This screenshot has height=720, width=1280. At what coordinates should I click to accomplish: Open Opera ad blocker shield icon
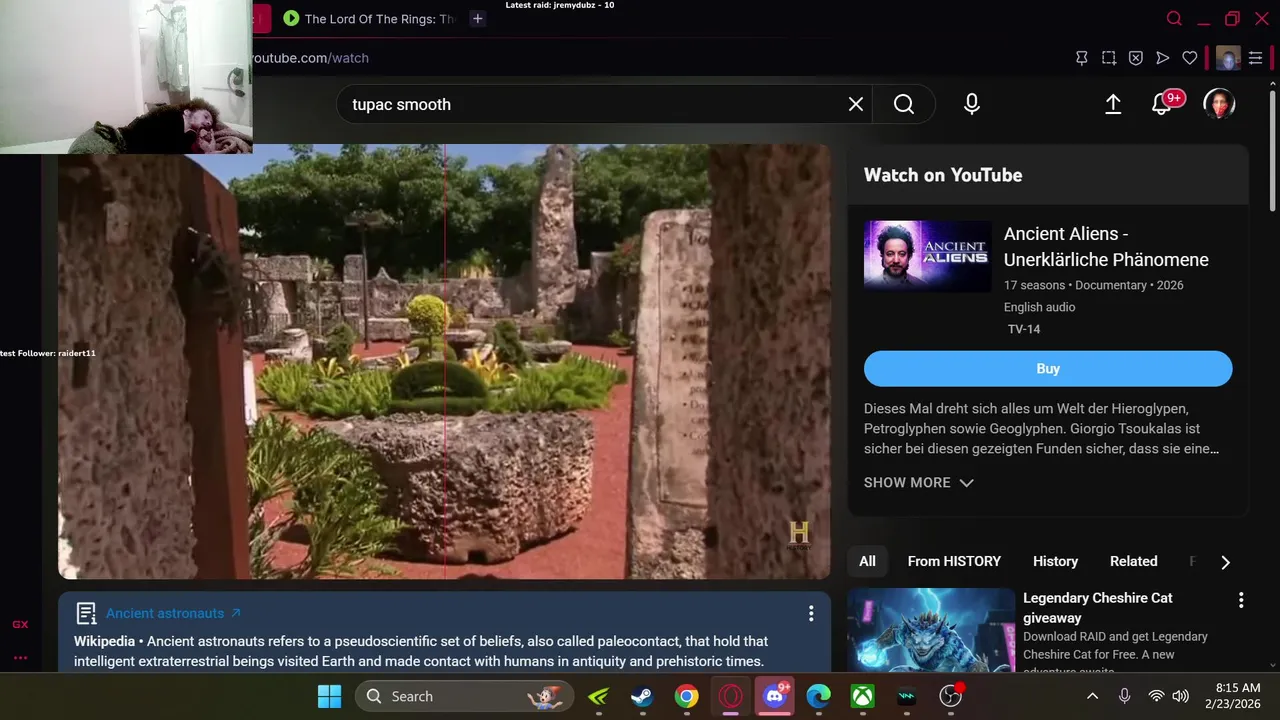(1136, 58)
